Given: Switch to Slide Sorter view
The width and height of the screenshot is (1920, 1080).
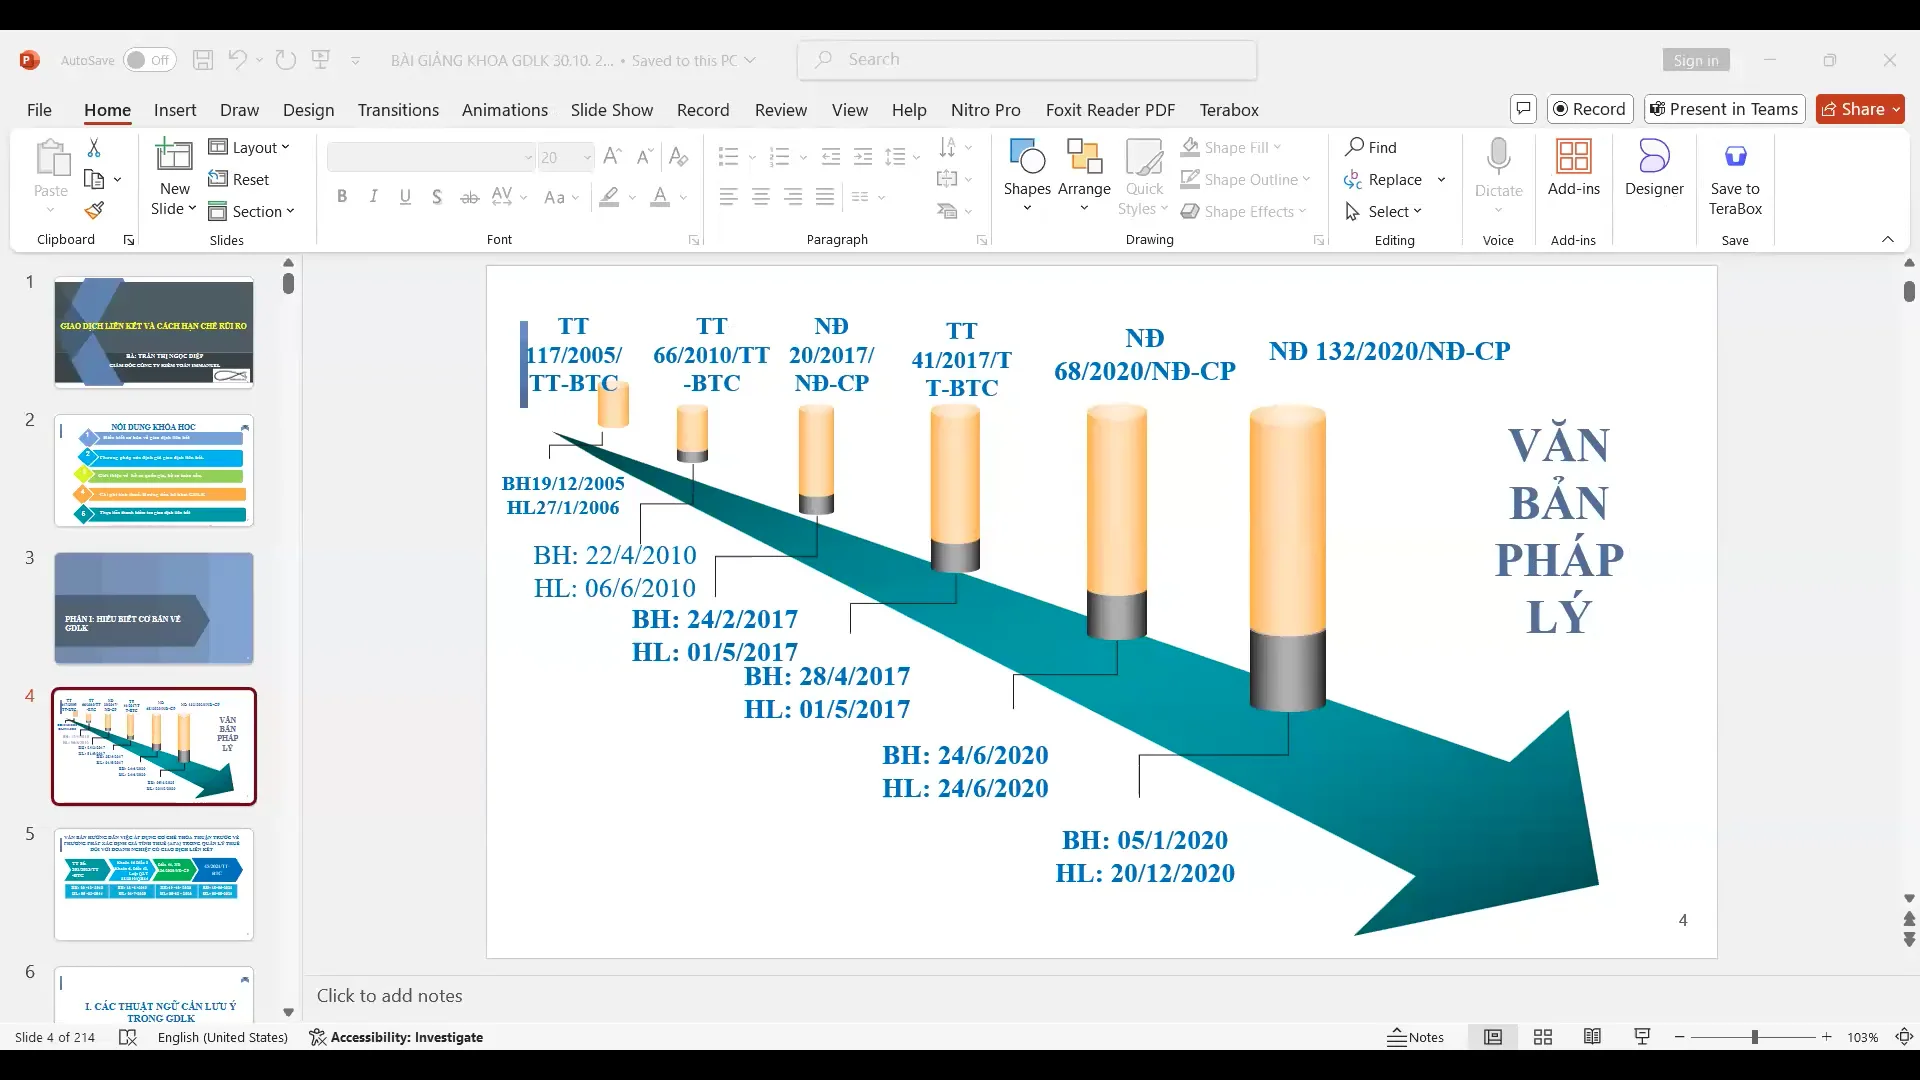Looking at the screenshot, I should tap(1543, 1037).
